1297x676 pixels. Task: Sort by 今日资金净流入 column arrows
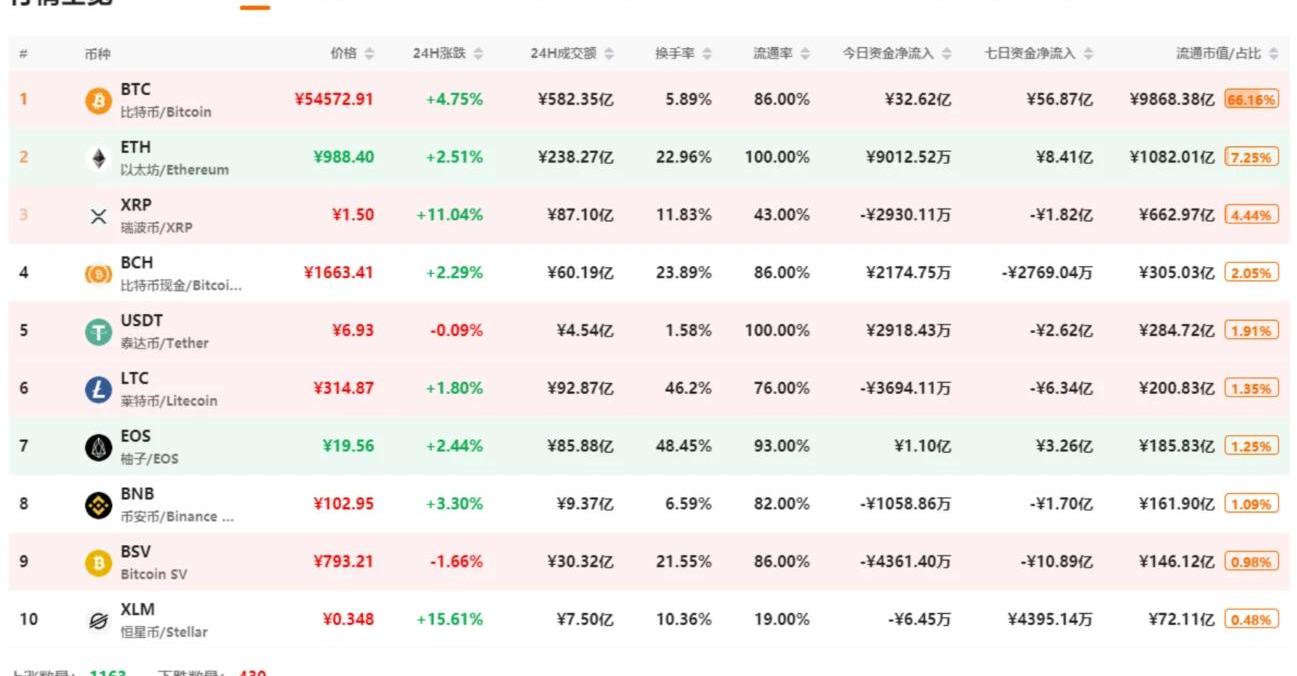tap(946, 54)
